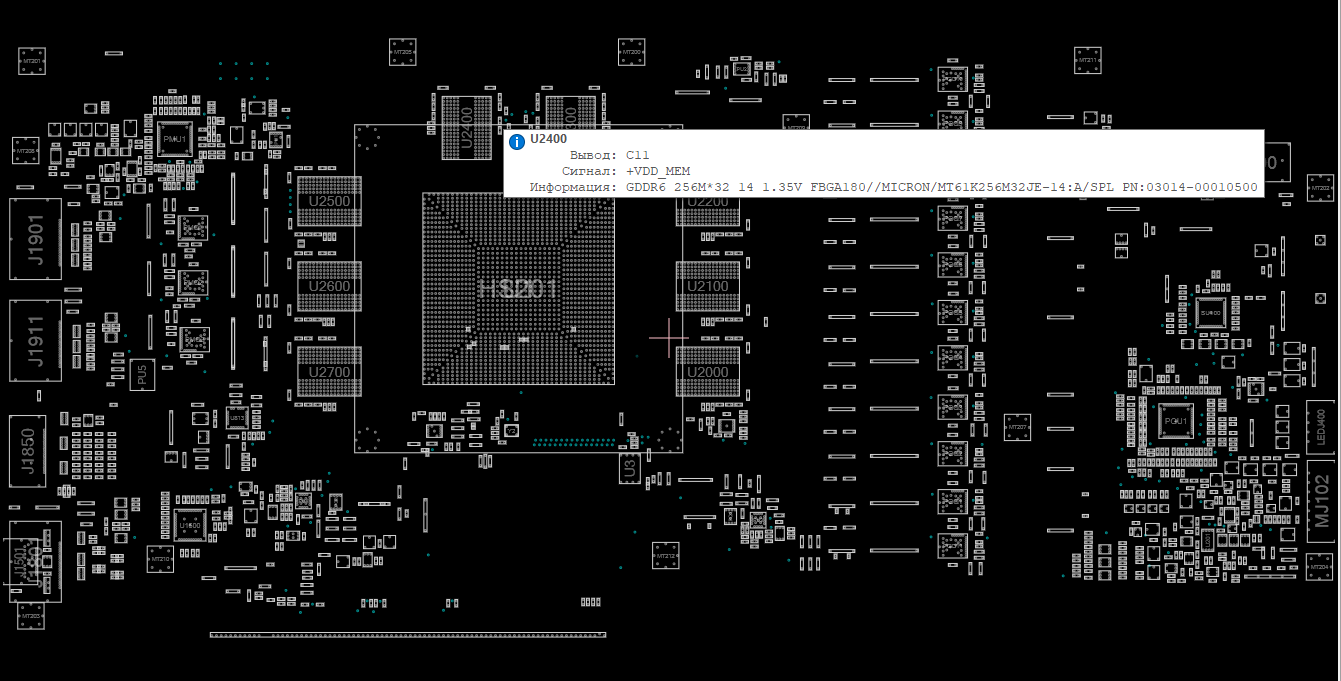
Task: Select mounting hole MT202
Action: [x=1320, y=187]
